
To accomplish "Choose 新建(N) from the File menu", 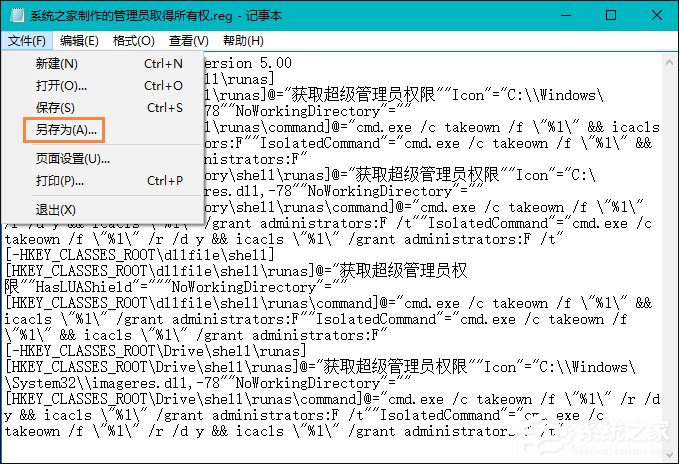I will coord(103,64).
